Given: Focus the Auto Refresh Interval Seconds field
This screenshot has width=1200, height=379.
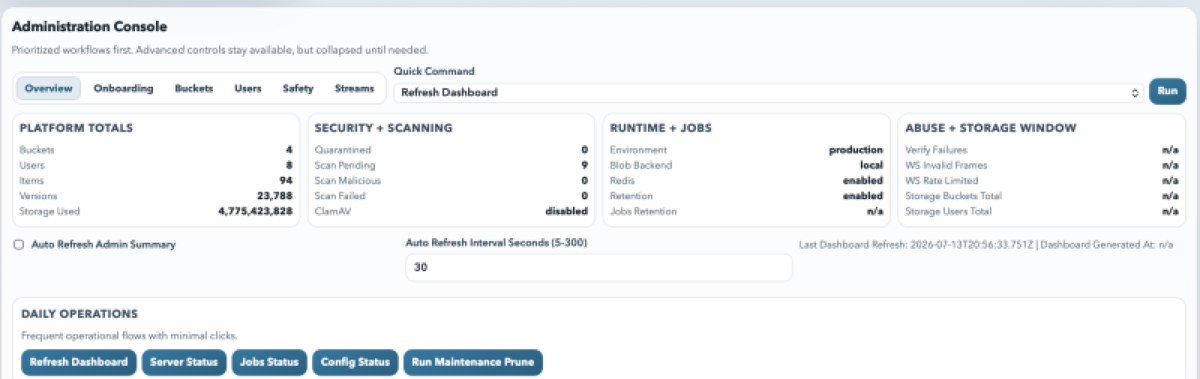Looking at the screenshot, I should click(598, 267).
